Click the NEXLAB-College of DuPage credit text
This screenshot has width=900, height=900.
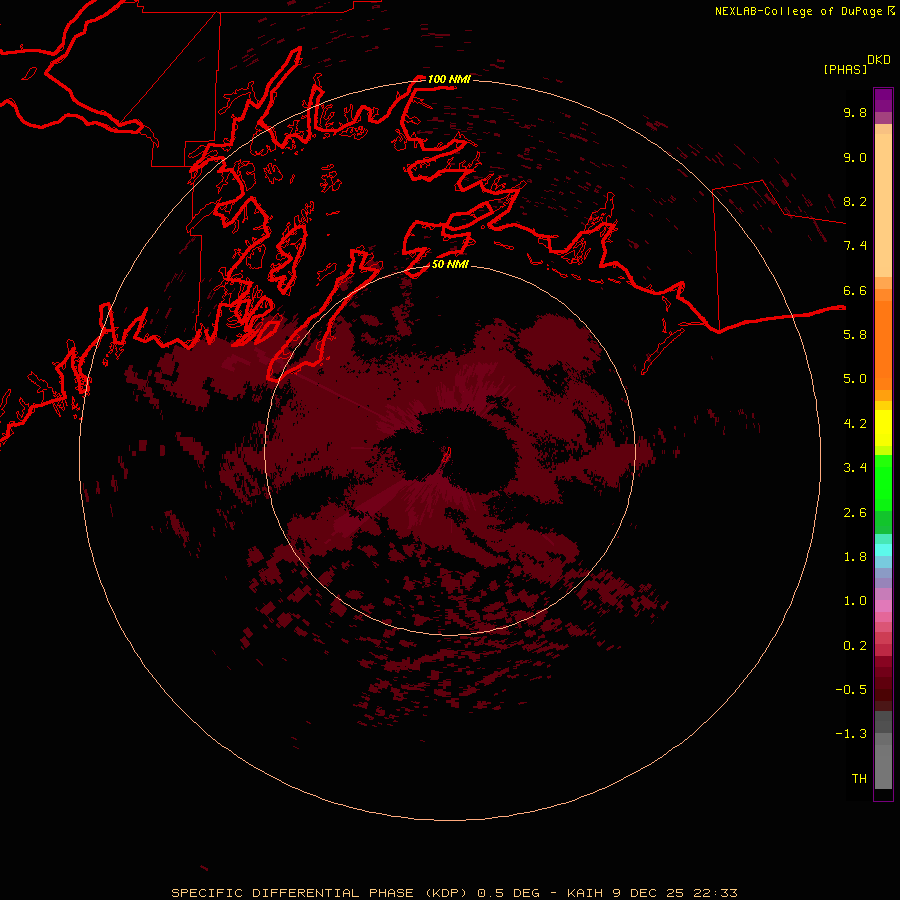[x=798, y=11]
